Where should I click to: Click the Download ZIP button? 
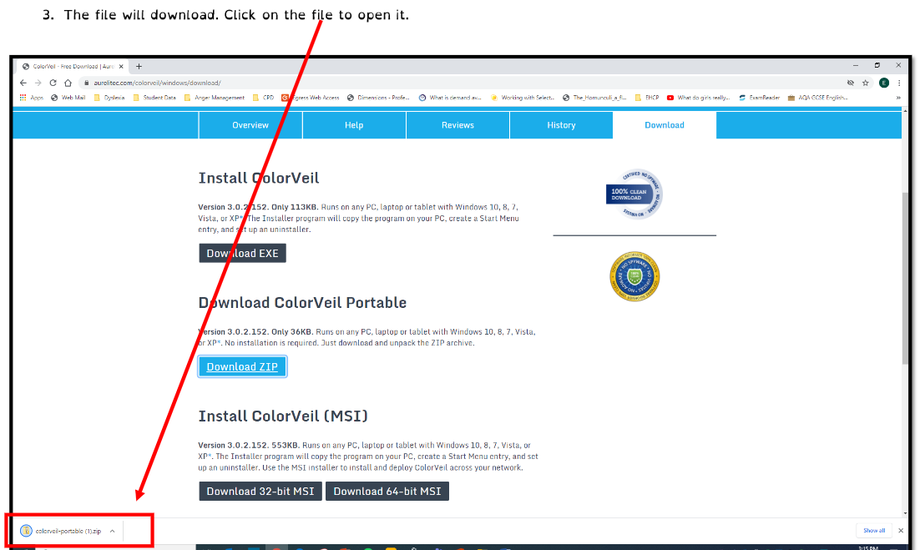pos(242,367)
